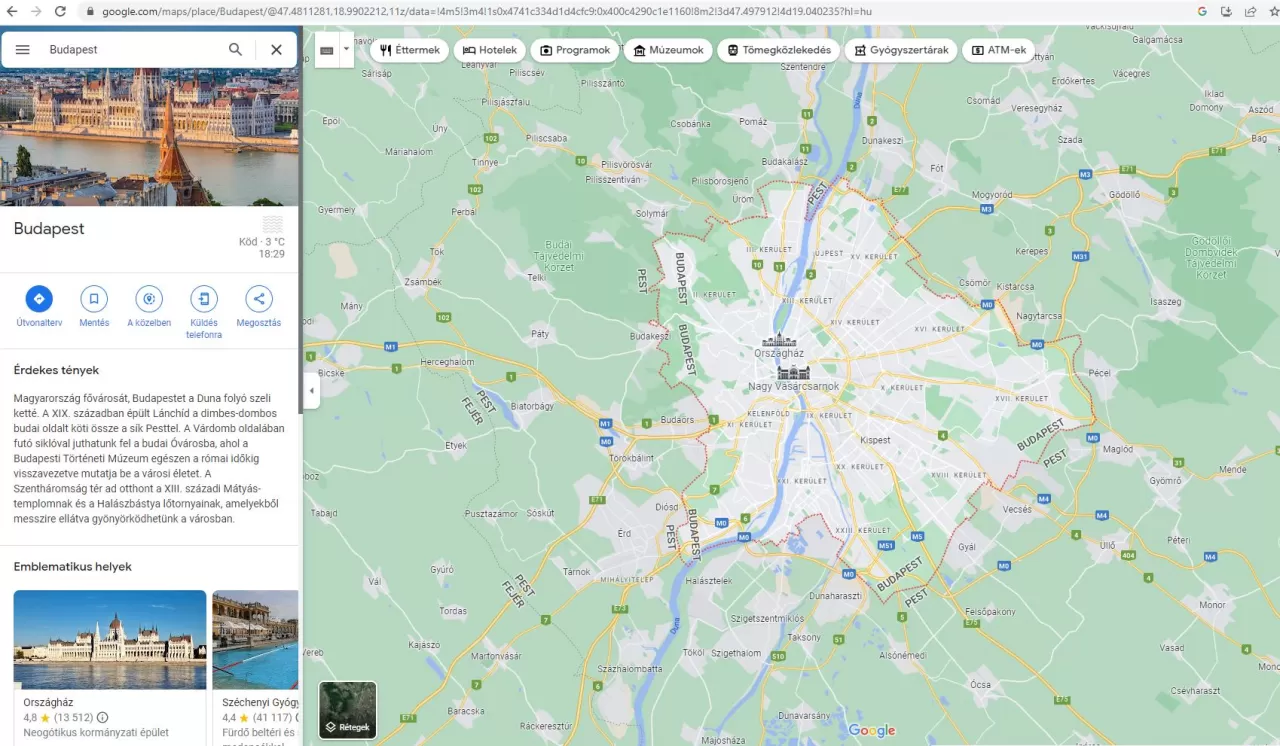Open A közelben search icon
This screenshot has width=1280, height=746.
pyautogui.click(x=149, y=298)
